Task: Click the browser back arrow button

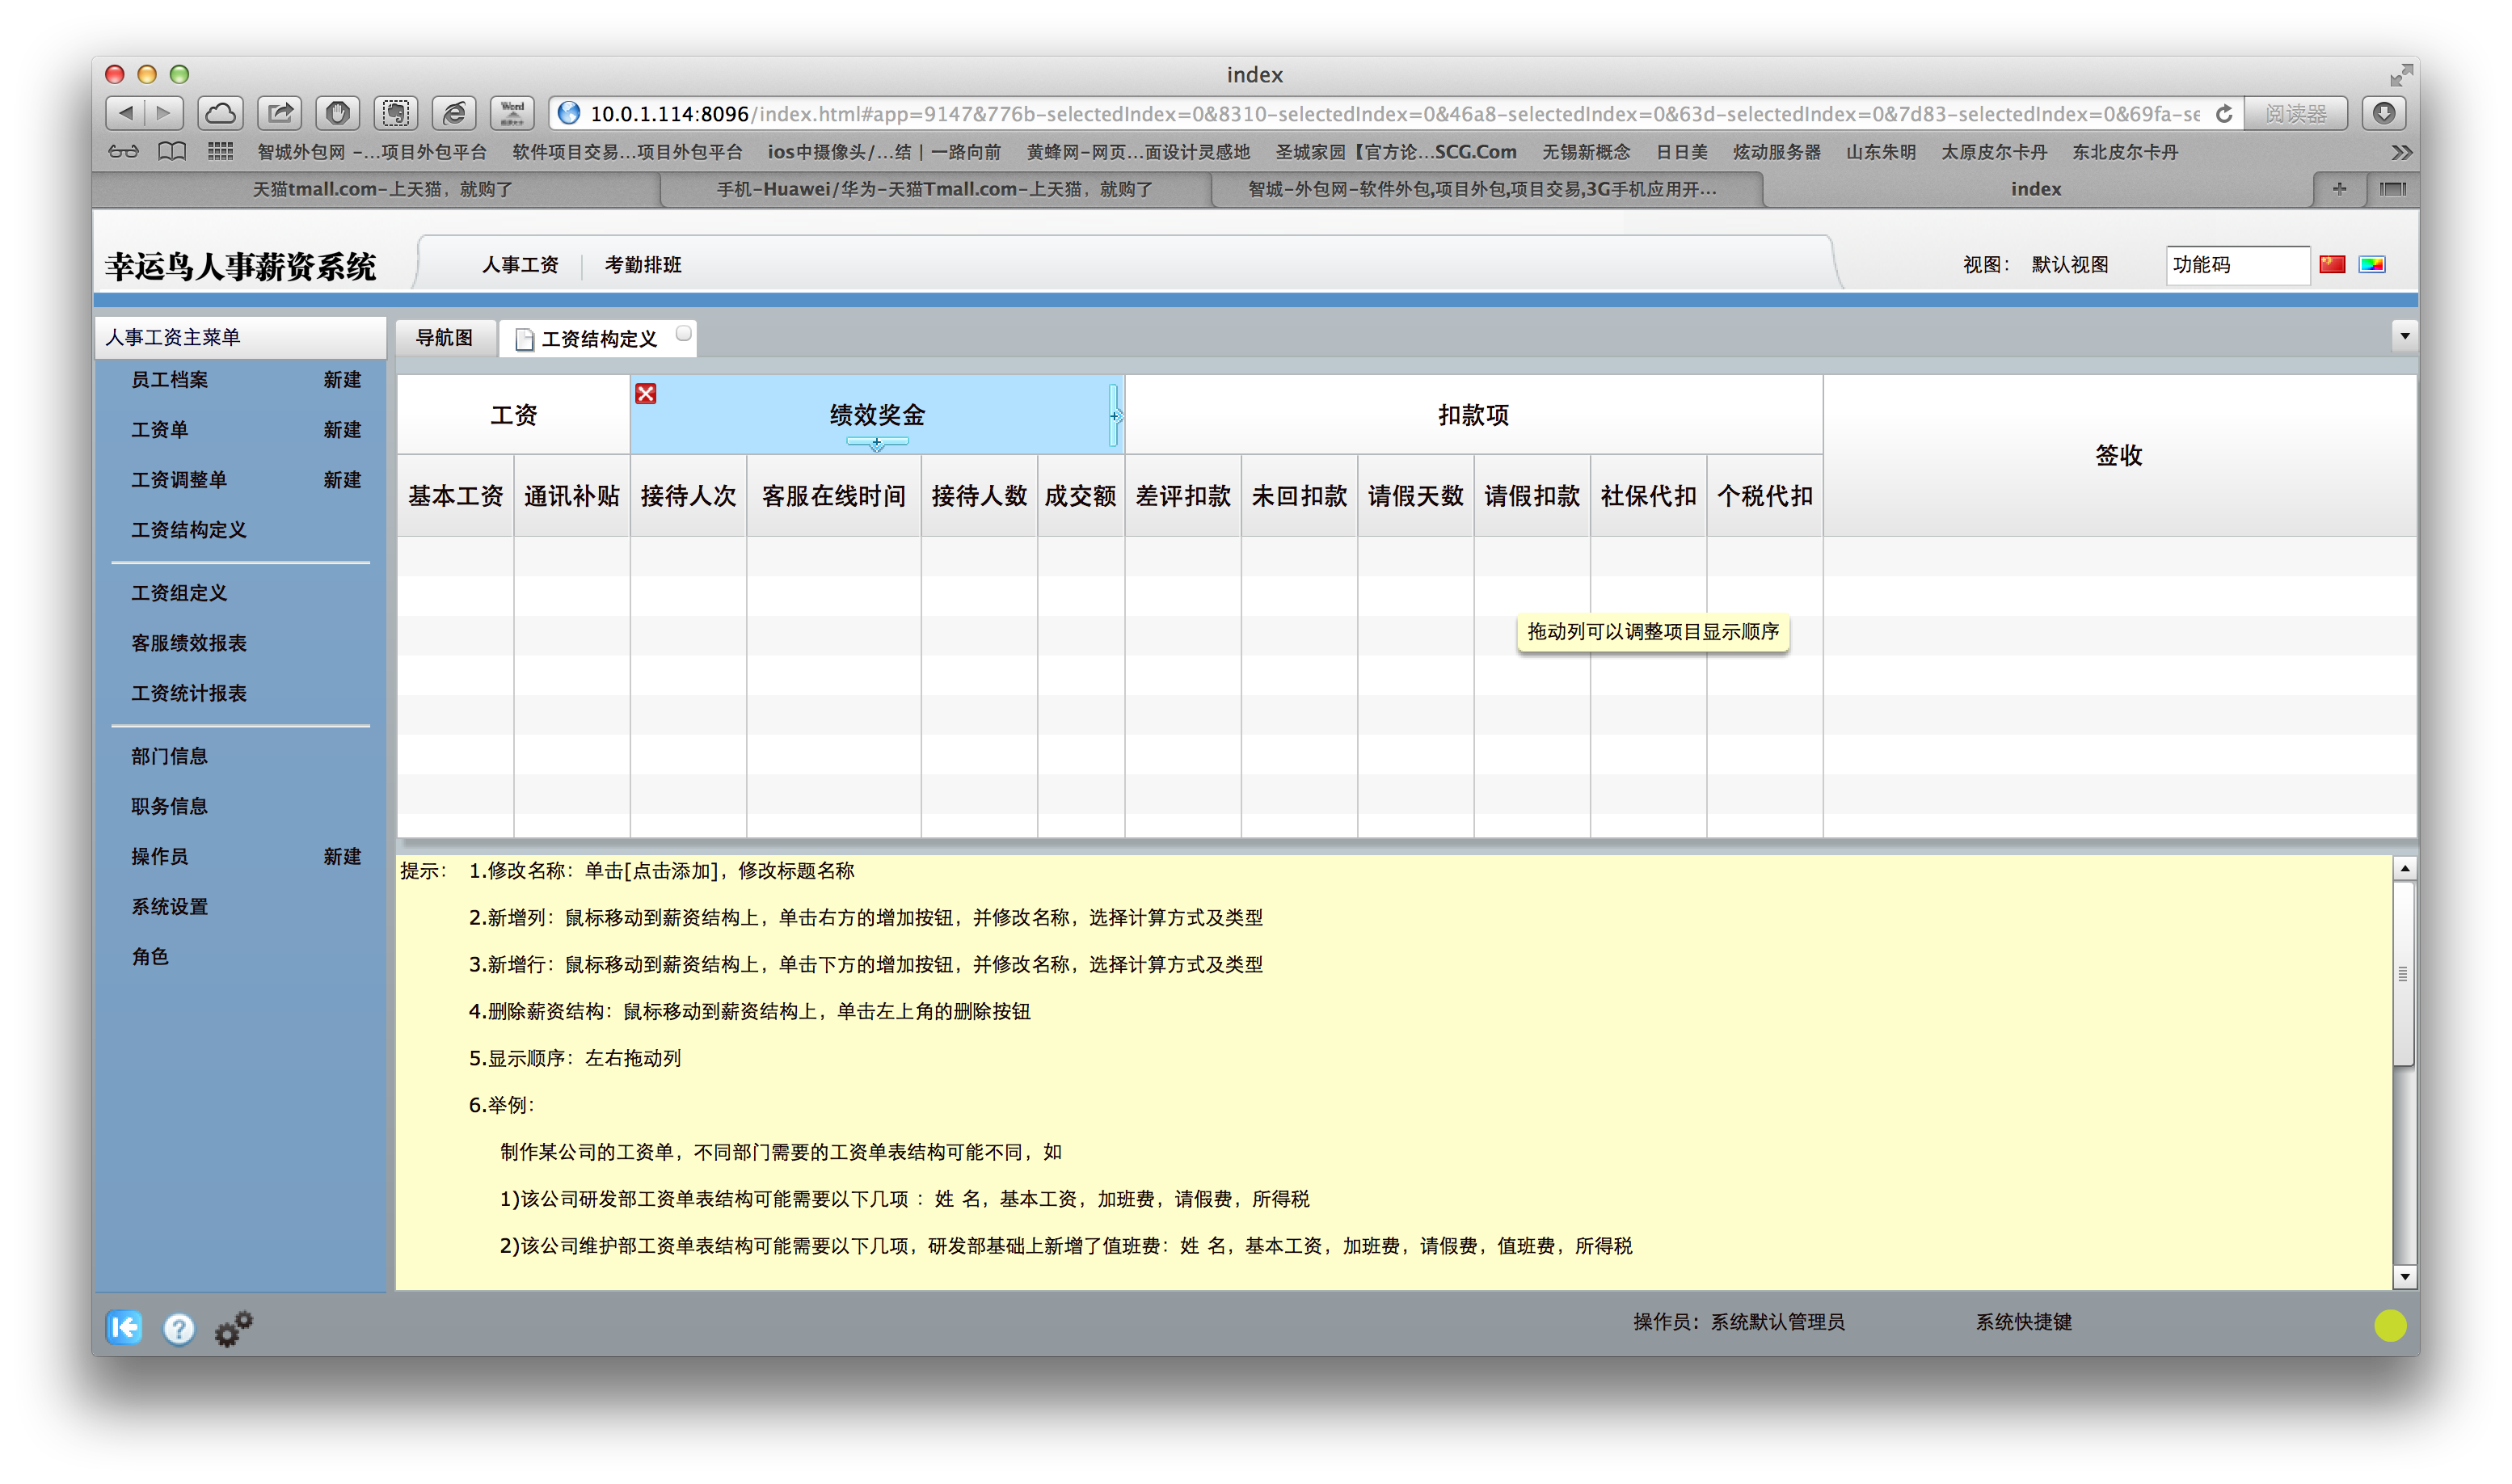Action: pos(125,113)
